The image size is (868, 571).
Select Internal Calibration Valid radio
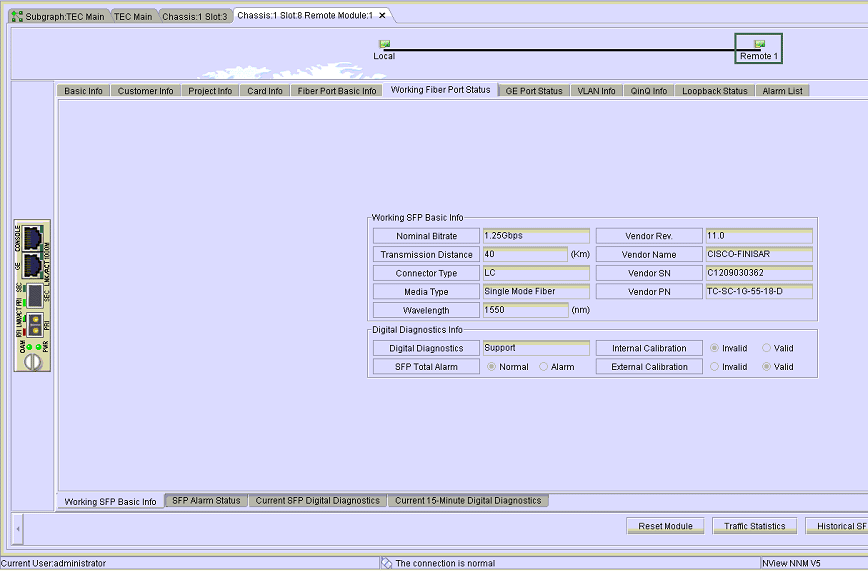coord(766,348)
